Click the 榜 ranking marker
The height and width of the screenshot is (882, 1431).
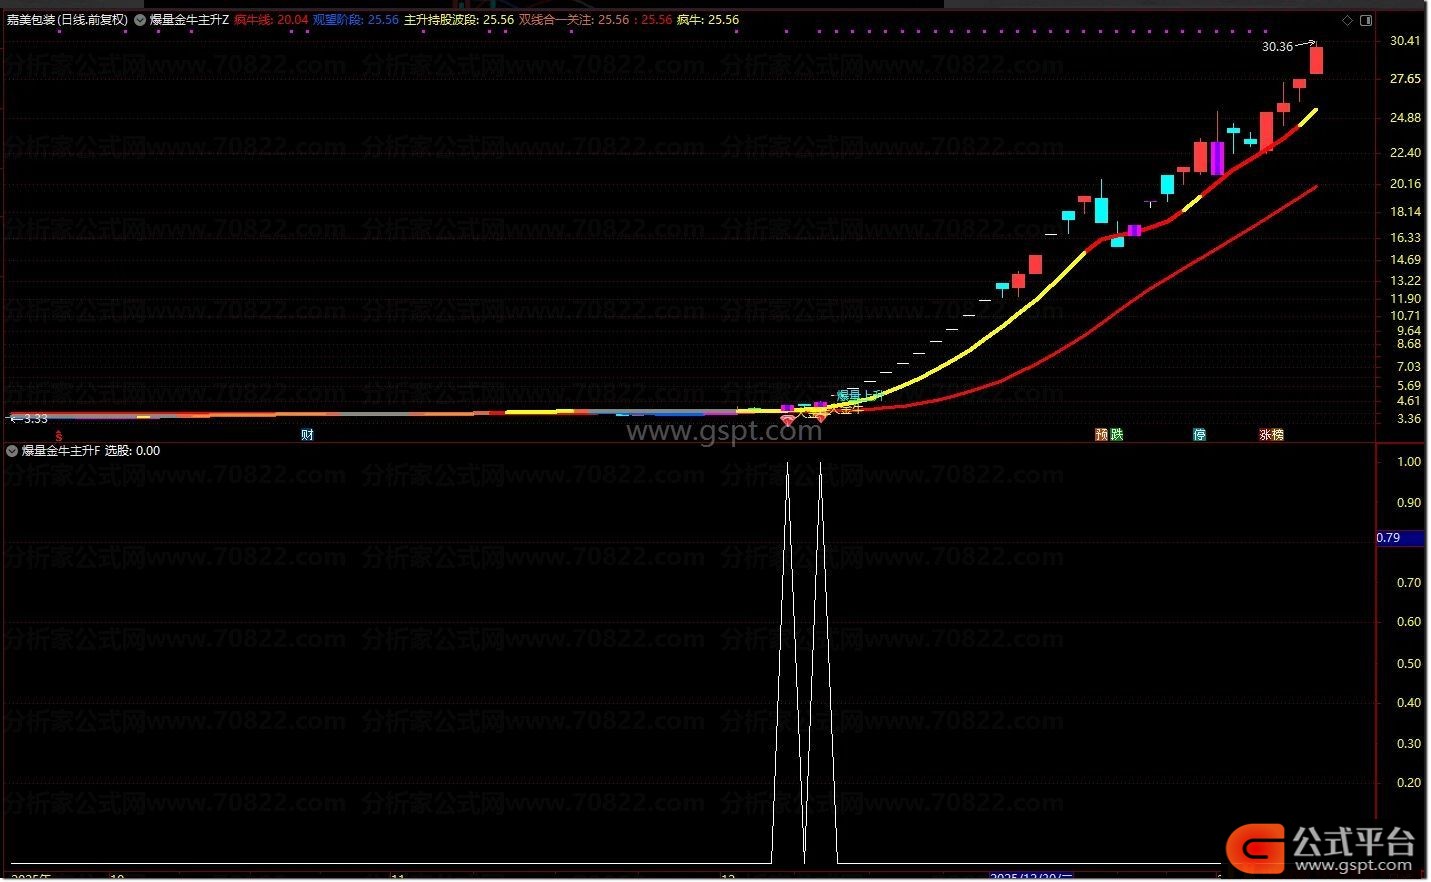pos(1278,435)
